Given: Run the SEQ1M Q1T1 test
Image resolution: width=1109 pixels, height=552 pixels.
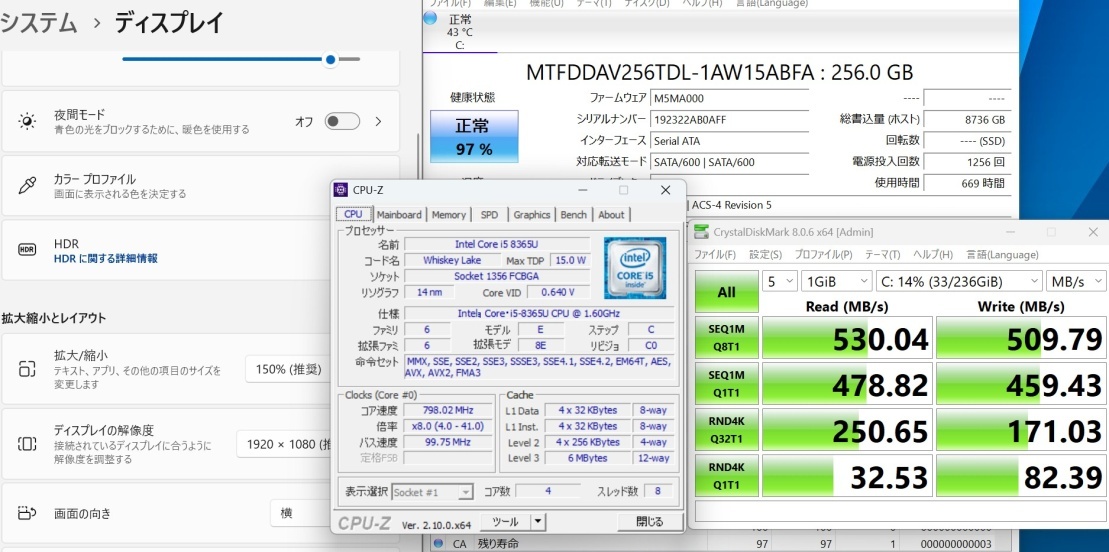Looking at the screenshot, I should click(726, 384).
